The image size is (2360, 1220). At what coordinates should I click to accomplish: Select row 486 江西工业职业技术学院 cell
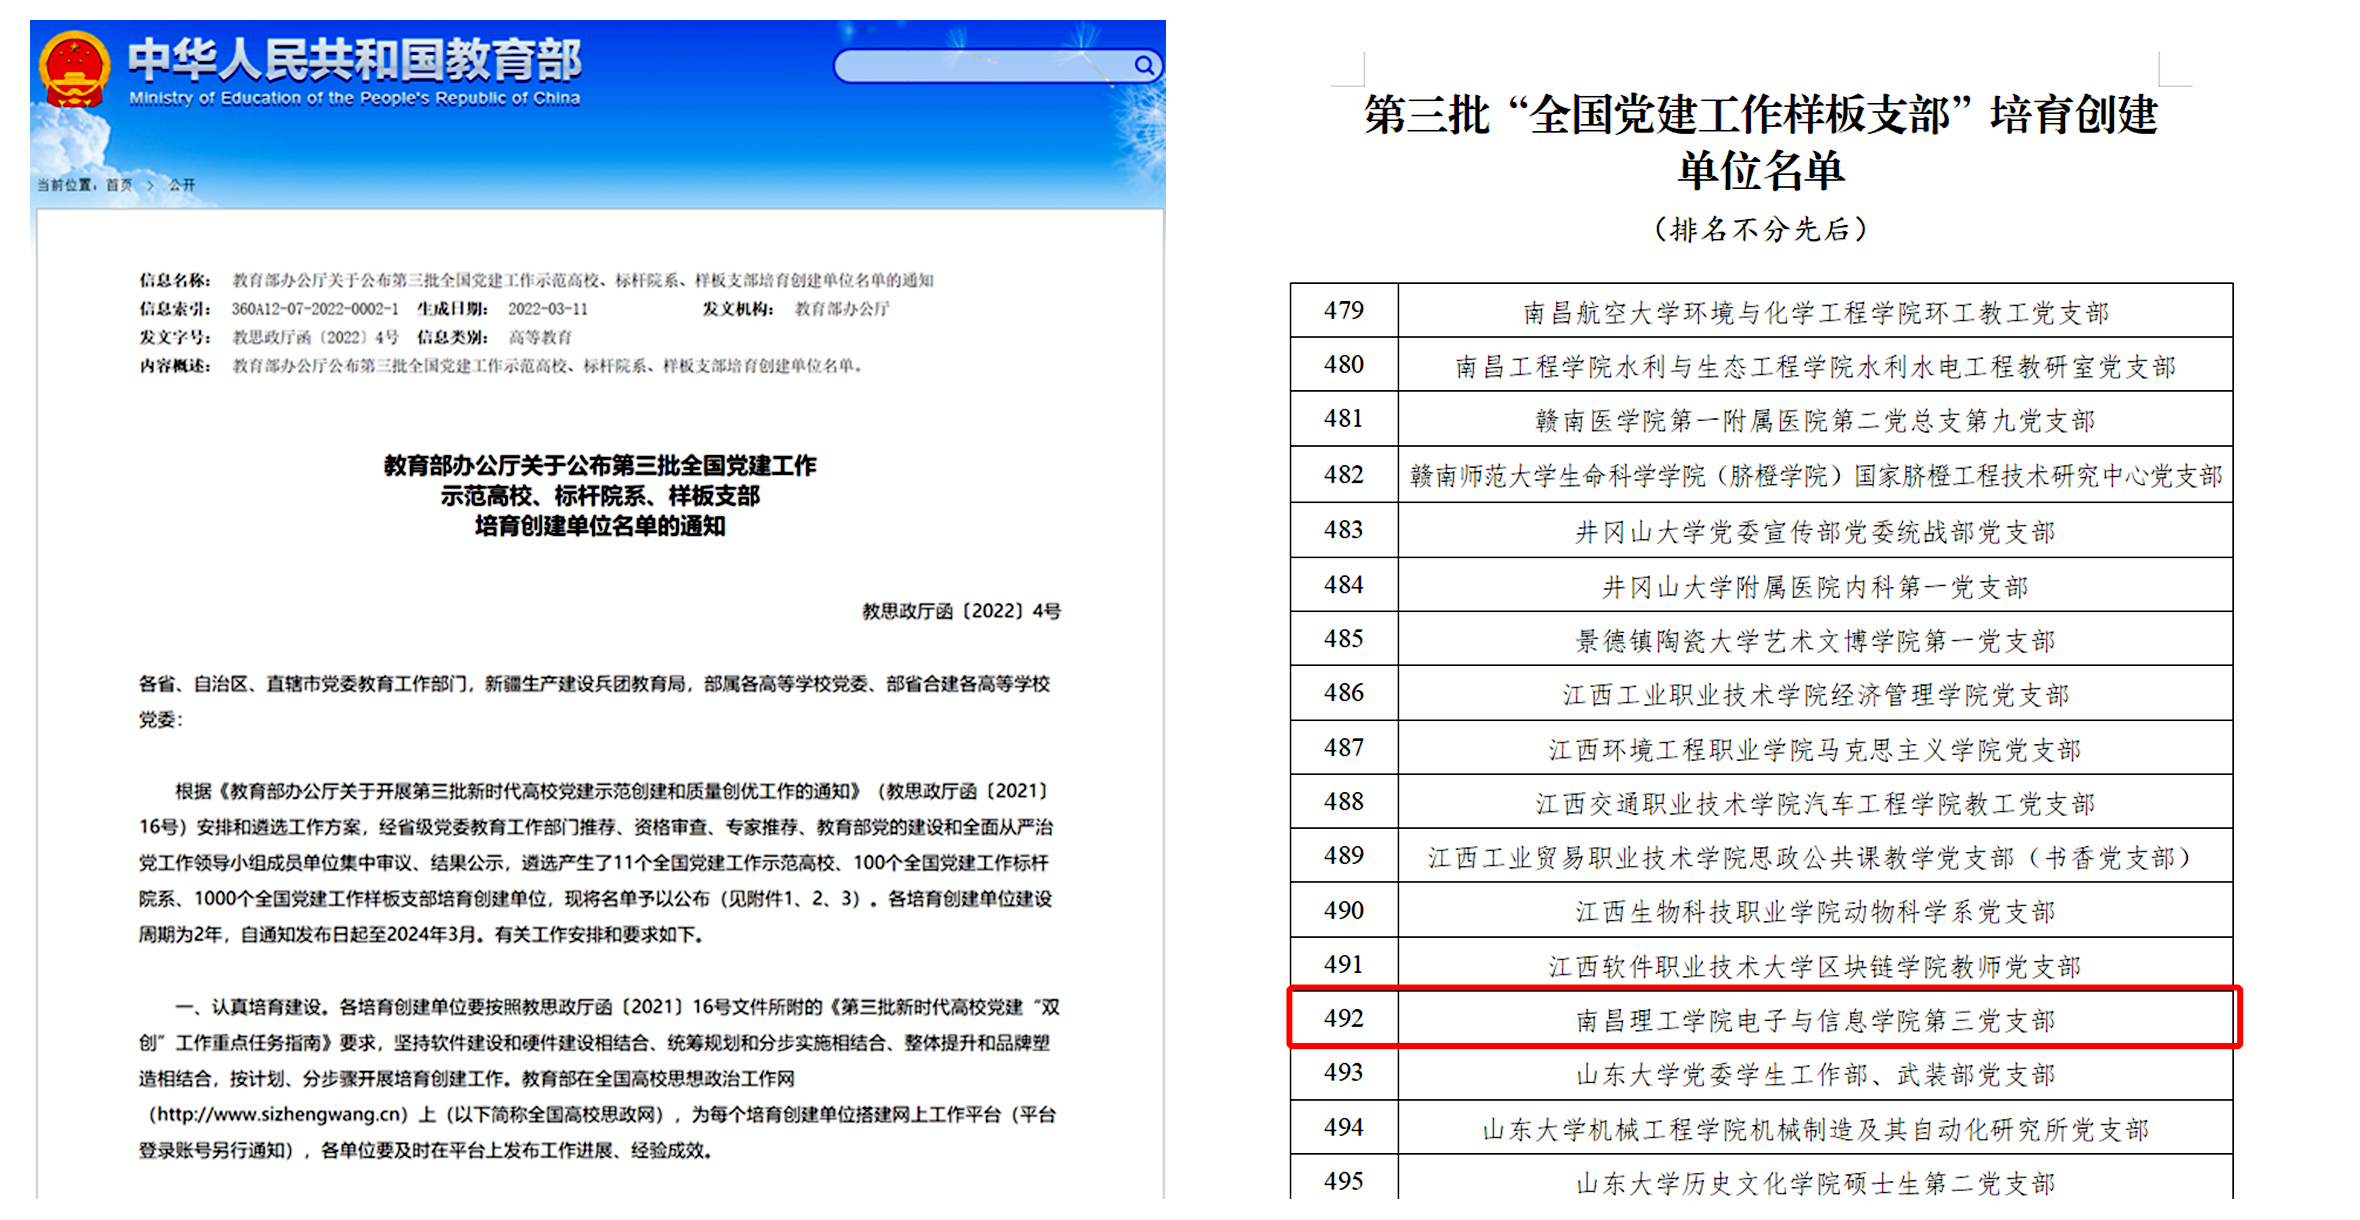click(x=1815, y=695)
